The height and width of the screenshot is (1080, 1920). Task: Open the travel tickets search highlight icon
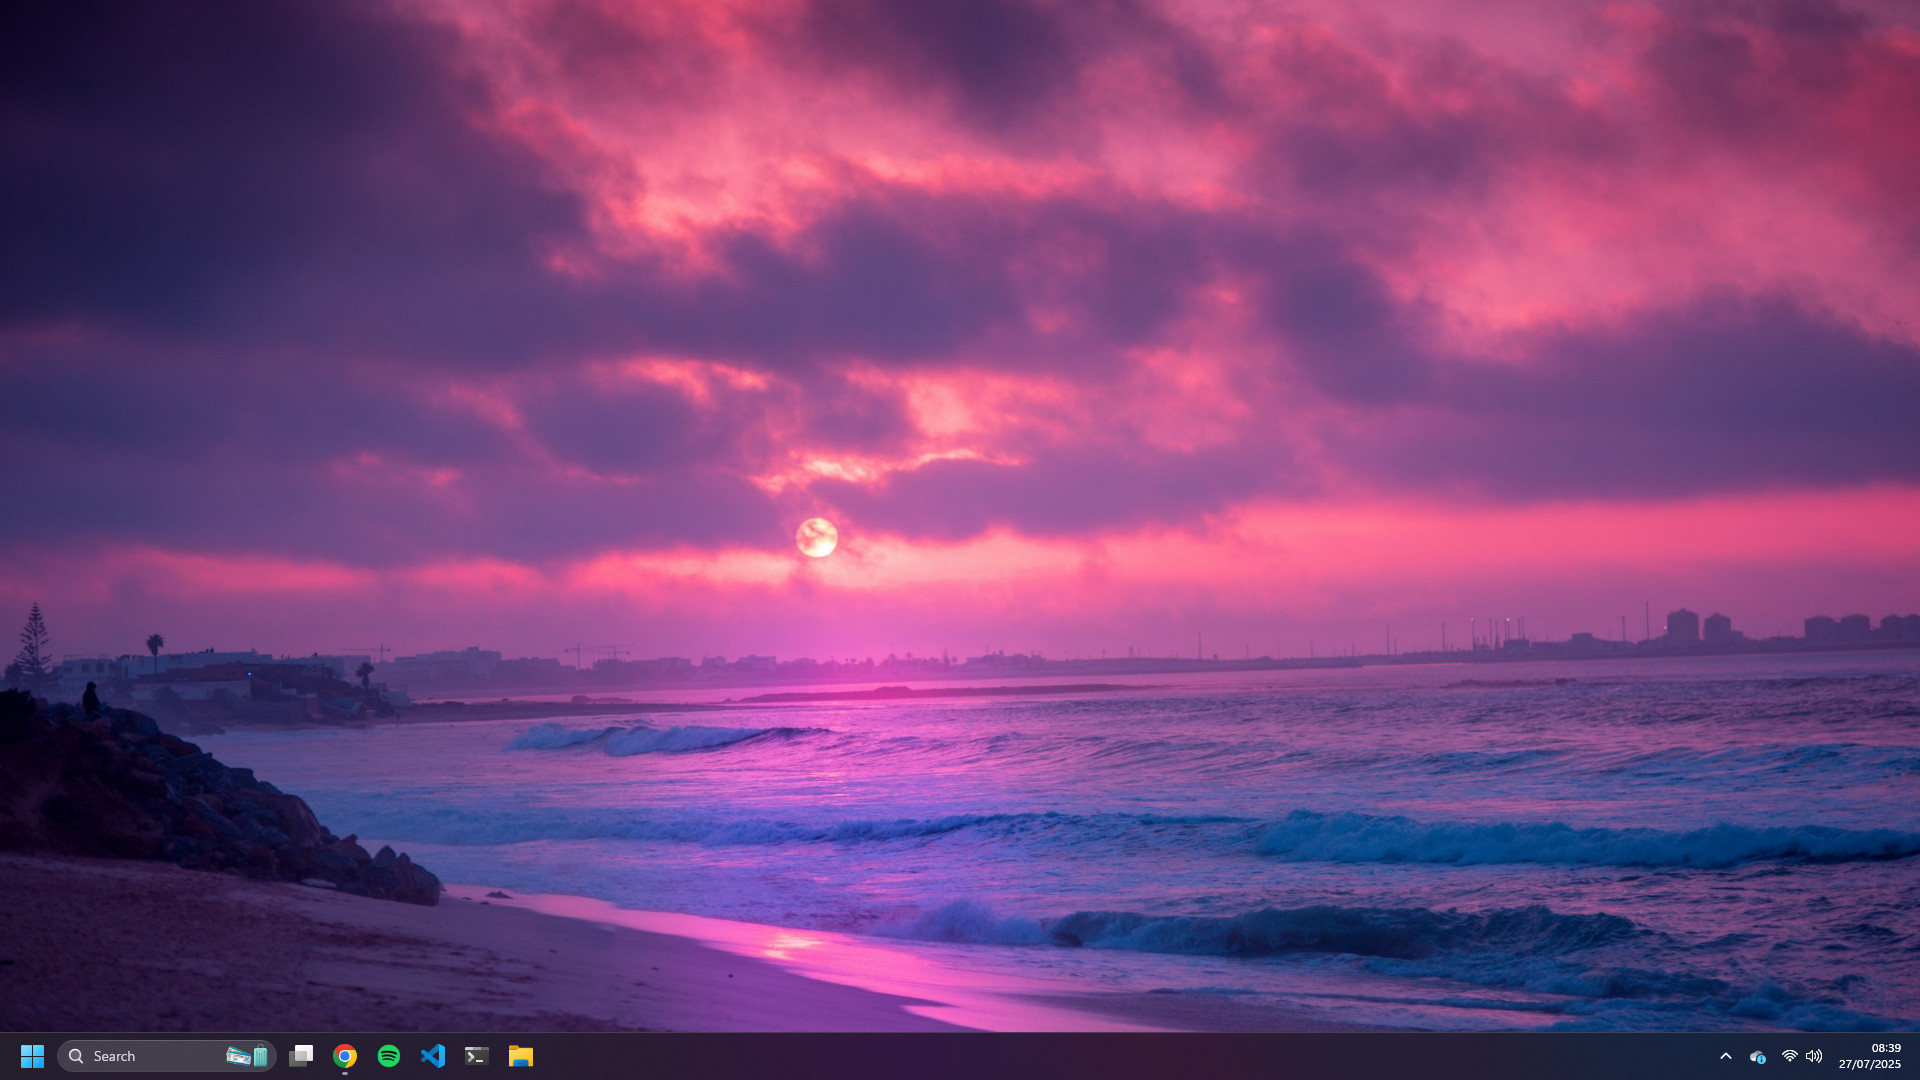click(247, 1056)
